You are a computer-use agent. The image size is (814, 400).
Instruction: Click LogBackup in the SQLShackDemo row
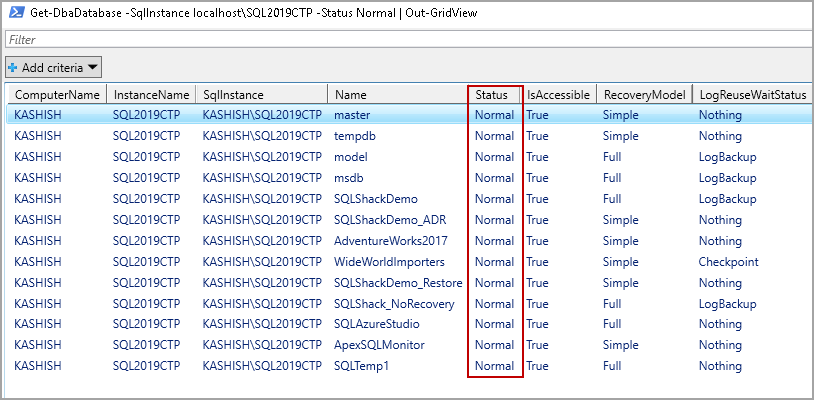pos(727,199)
